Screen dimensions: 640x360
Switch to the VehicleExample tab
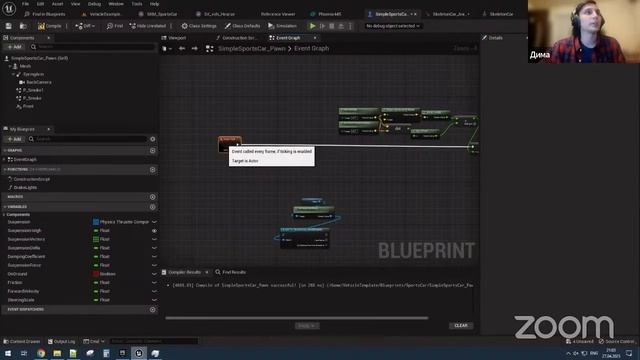pyautogui.click(x=102, y=14)
